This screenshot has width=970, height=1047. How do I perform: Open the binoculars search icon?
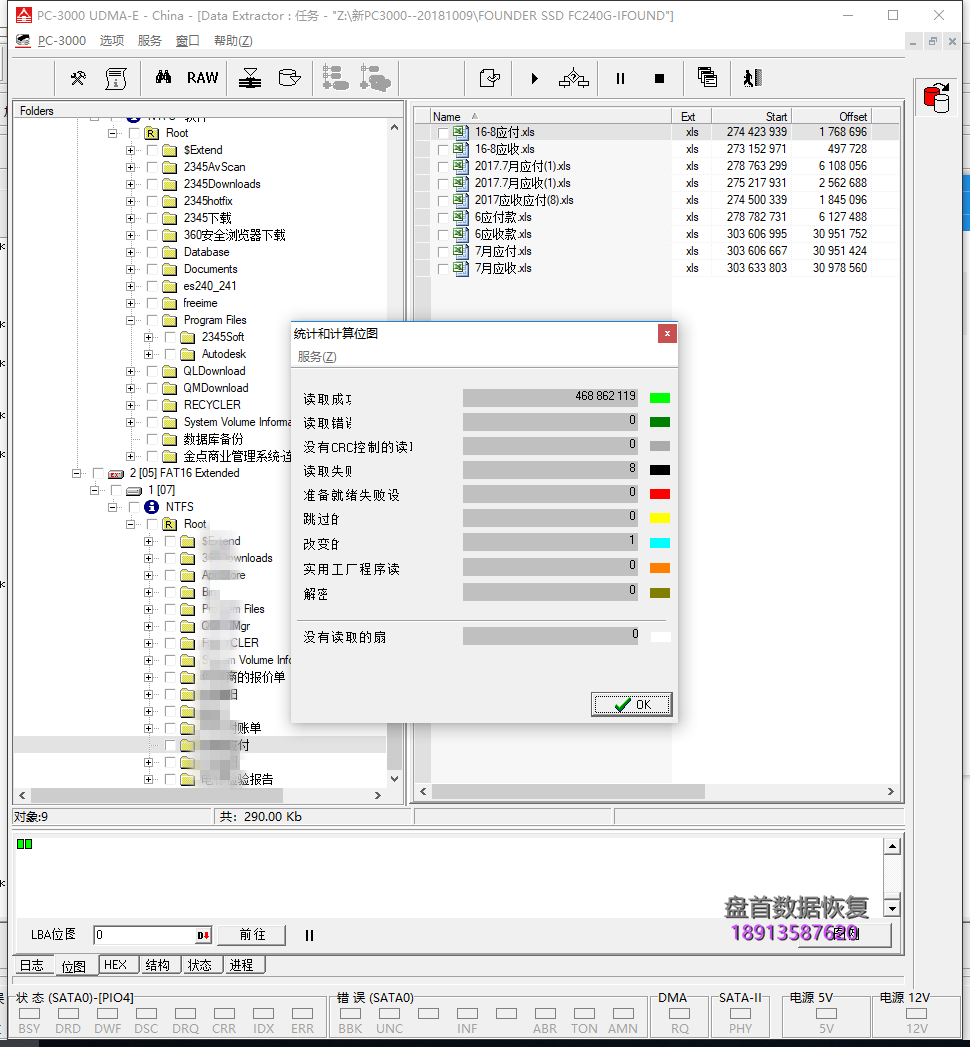[x=164, y=77]
